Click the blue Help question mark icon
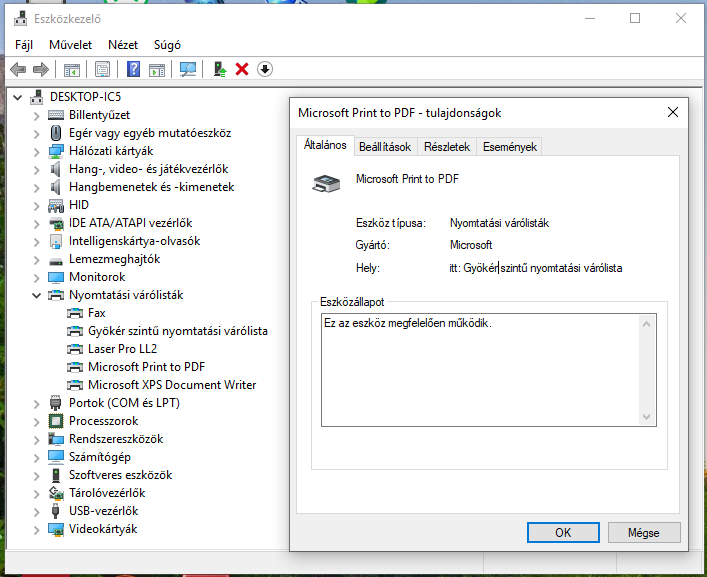 pos(133,69)
